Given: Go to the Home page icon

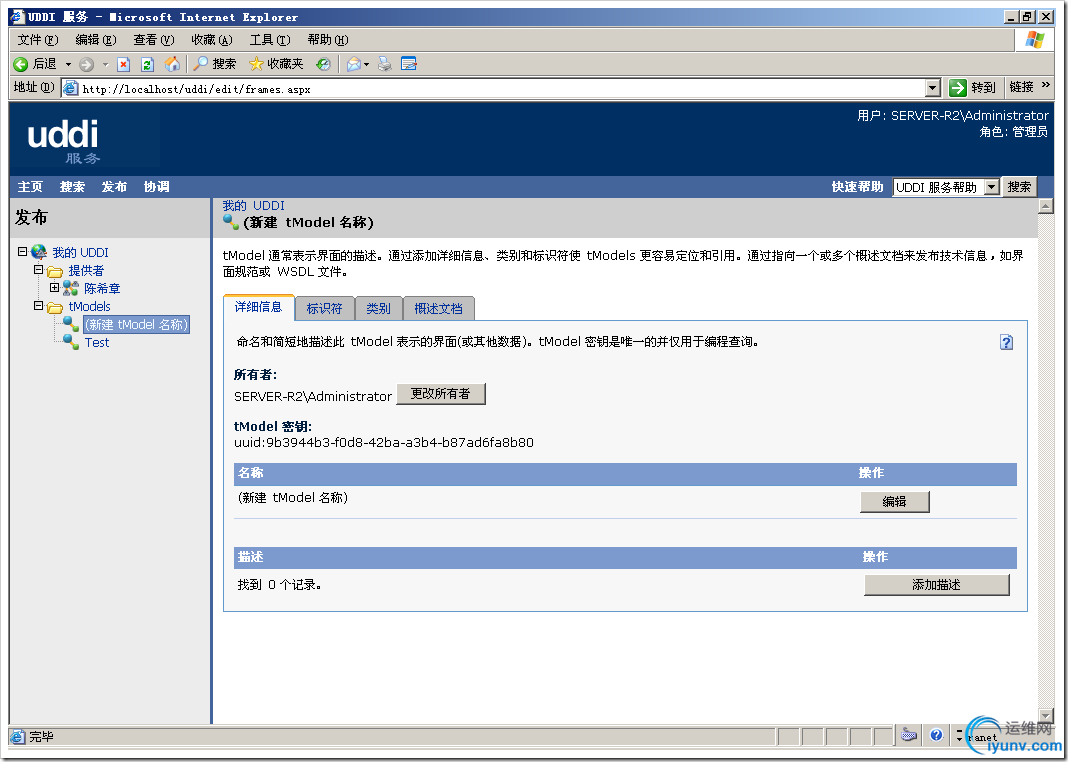Looking at the screenshot, I should (x=172, y=64).
